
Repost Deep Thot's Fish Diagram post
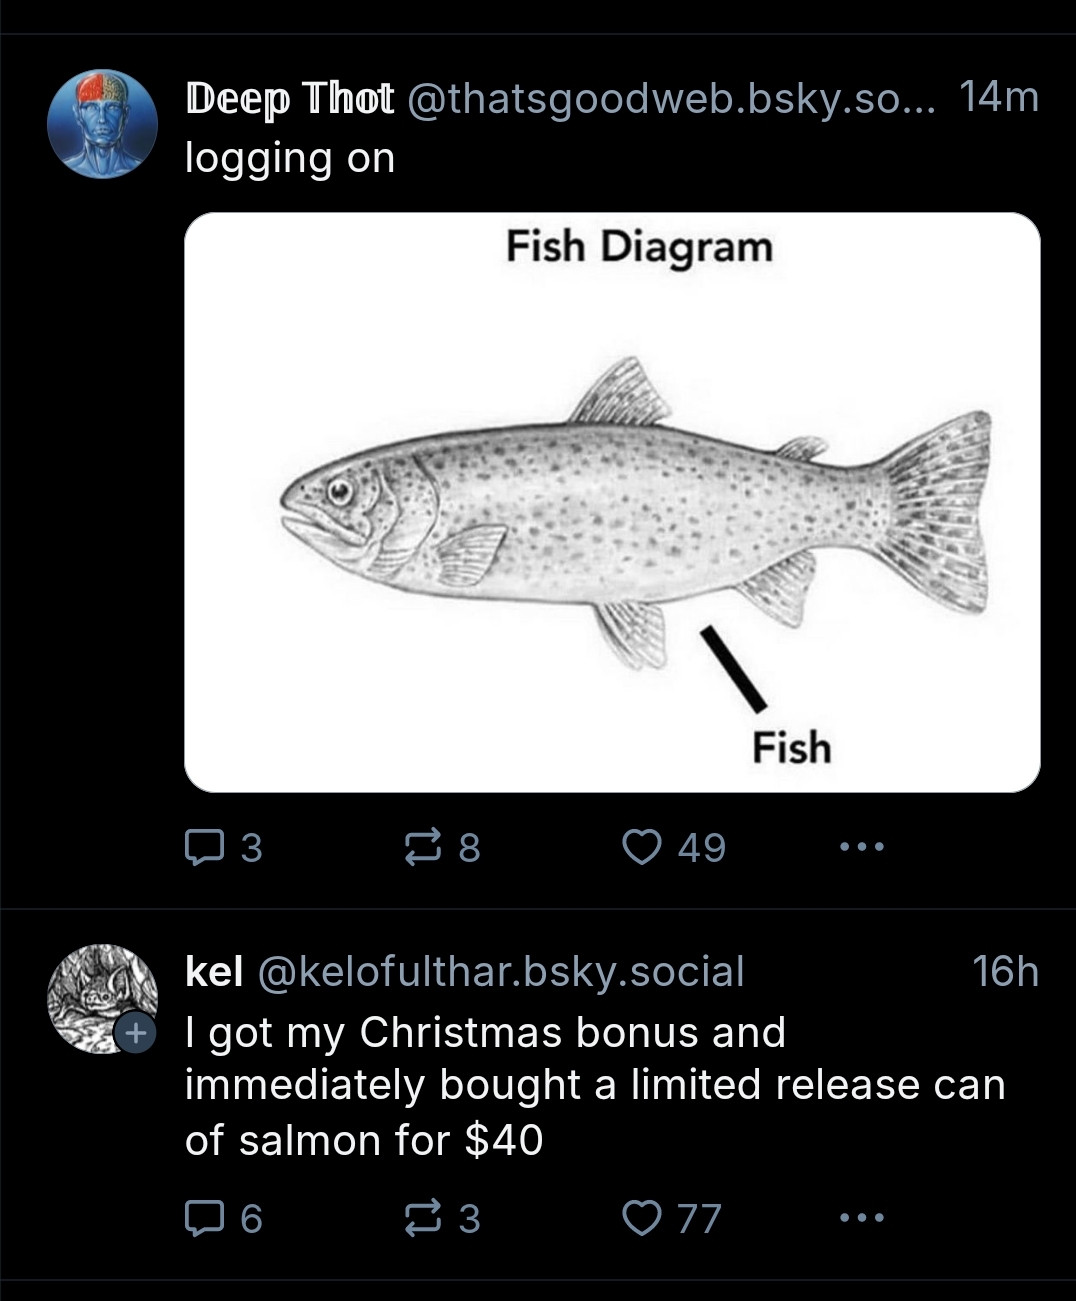pyautogui.click(x=441, y=847)
